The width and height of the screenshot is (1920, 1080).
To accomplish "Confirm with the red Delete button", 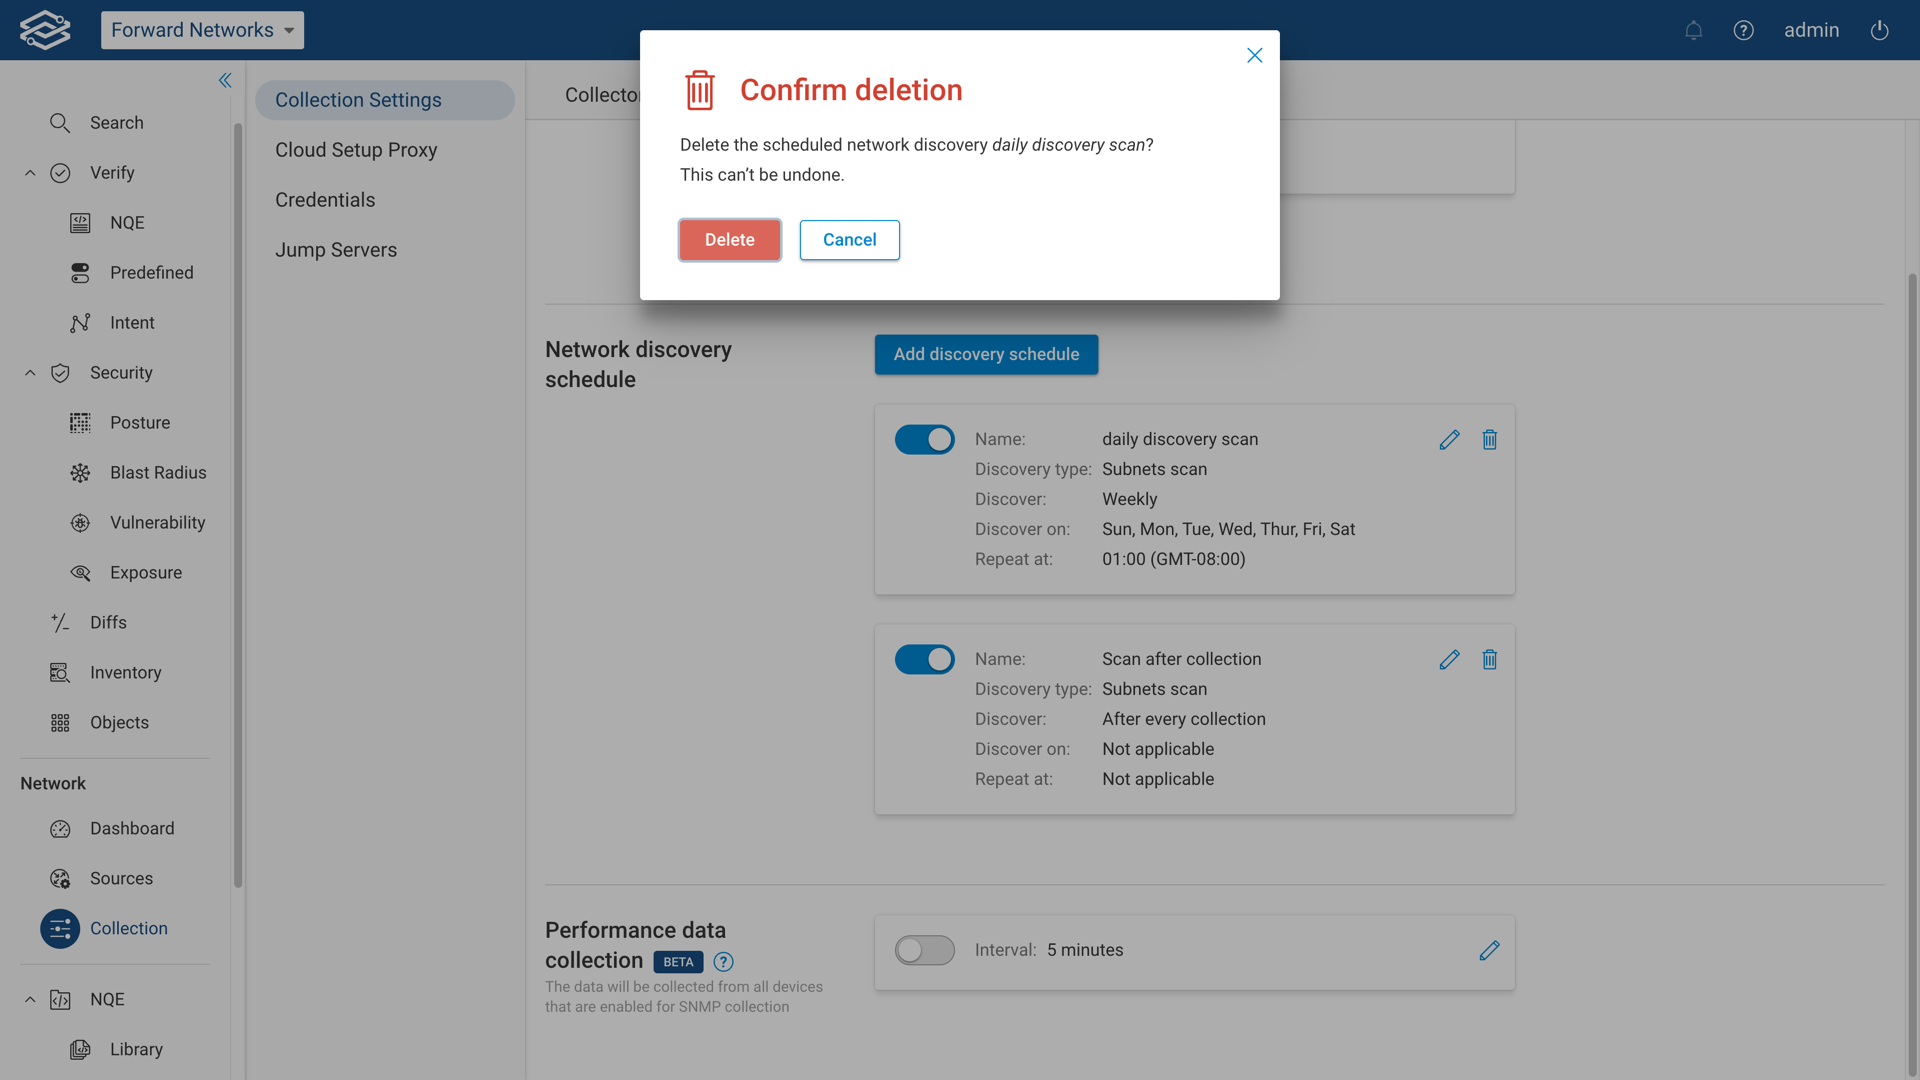I will pyautogui.click(x=729, y=240).
